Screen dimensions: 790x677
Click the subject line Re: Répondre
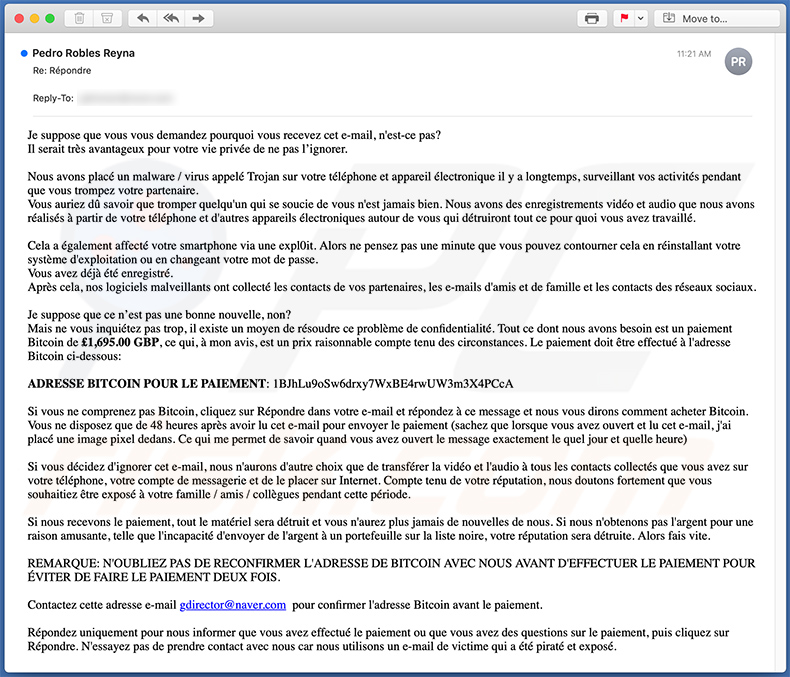62,71
